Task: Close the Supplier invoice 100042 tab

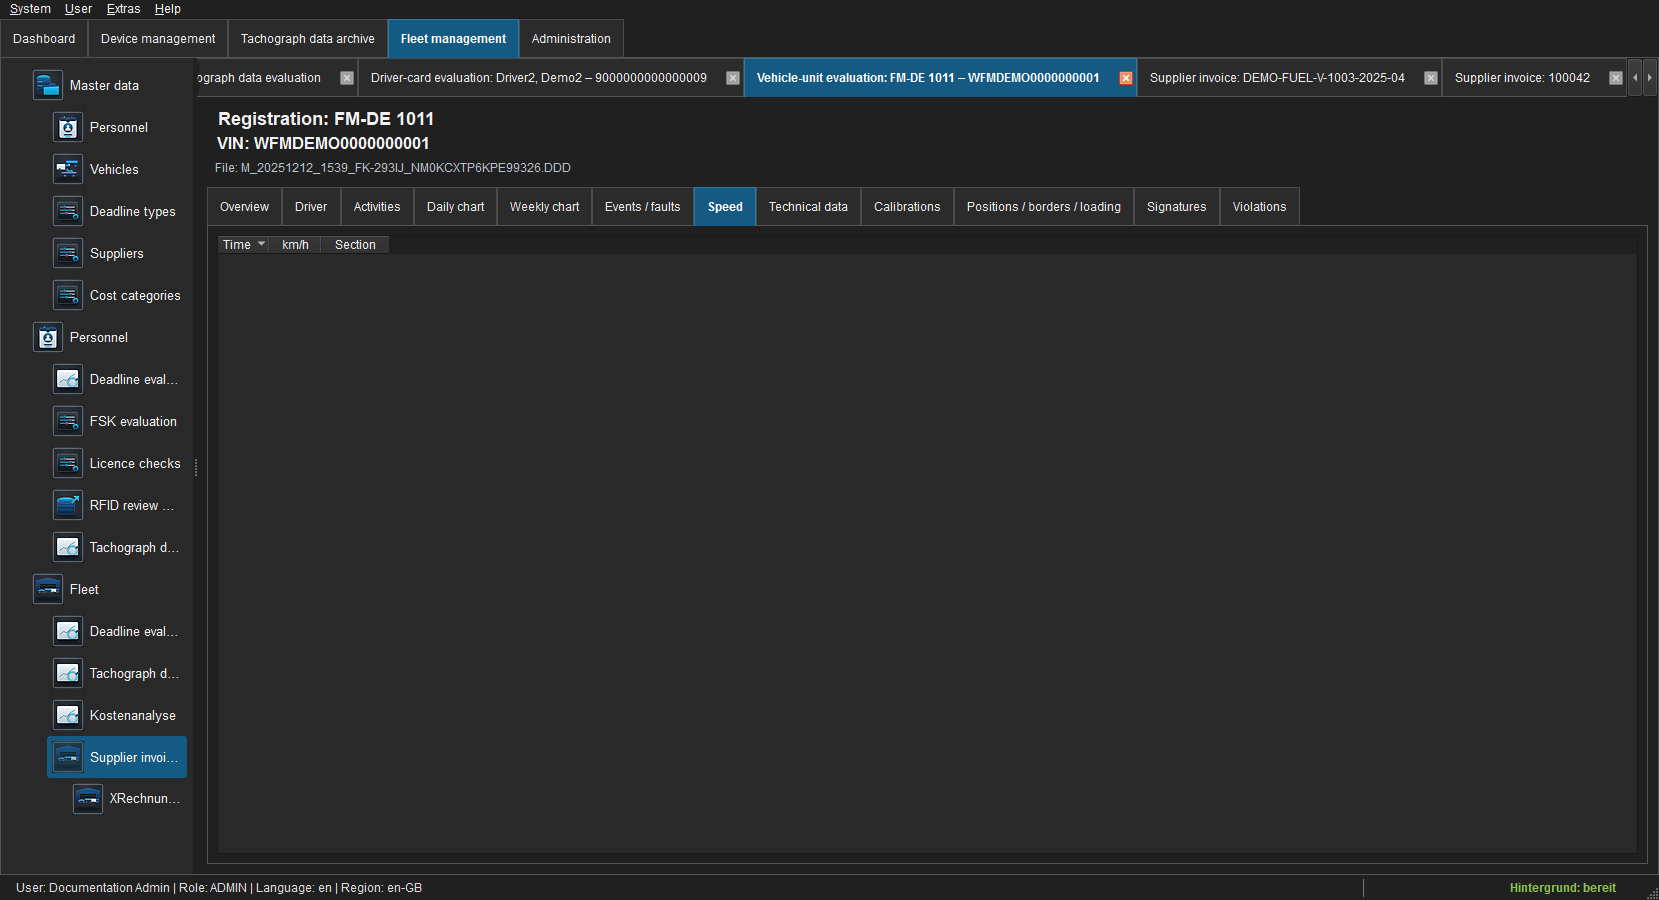Action: tap(1616, 78)
